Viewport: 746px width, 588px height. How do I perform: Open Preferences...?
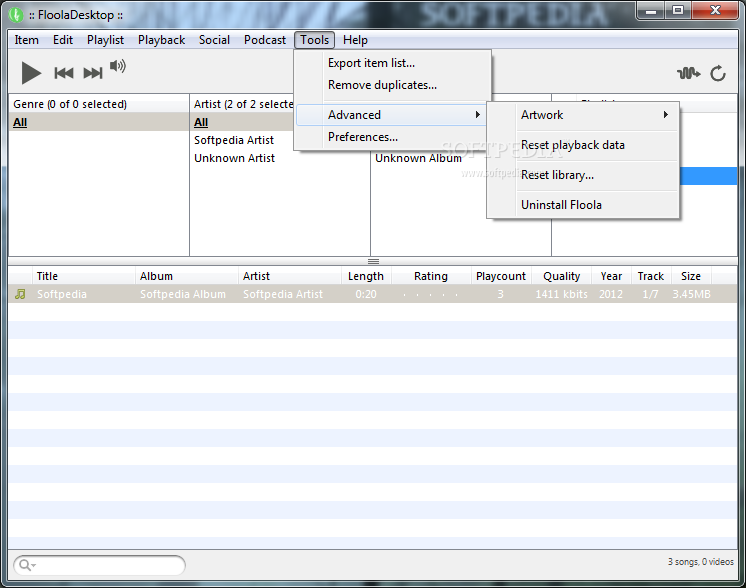393,137
